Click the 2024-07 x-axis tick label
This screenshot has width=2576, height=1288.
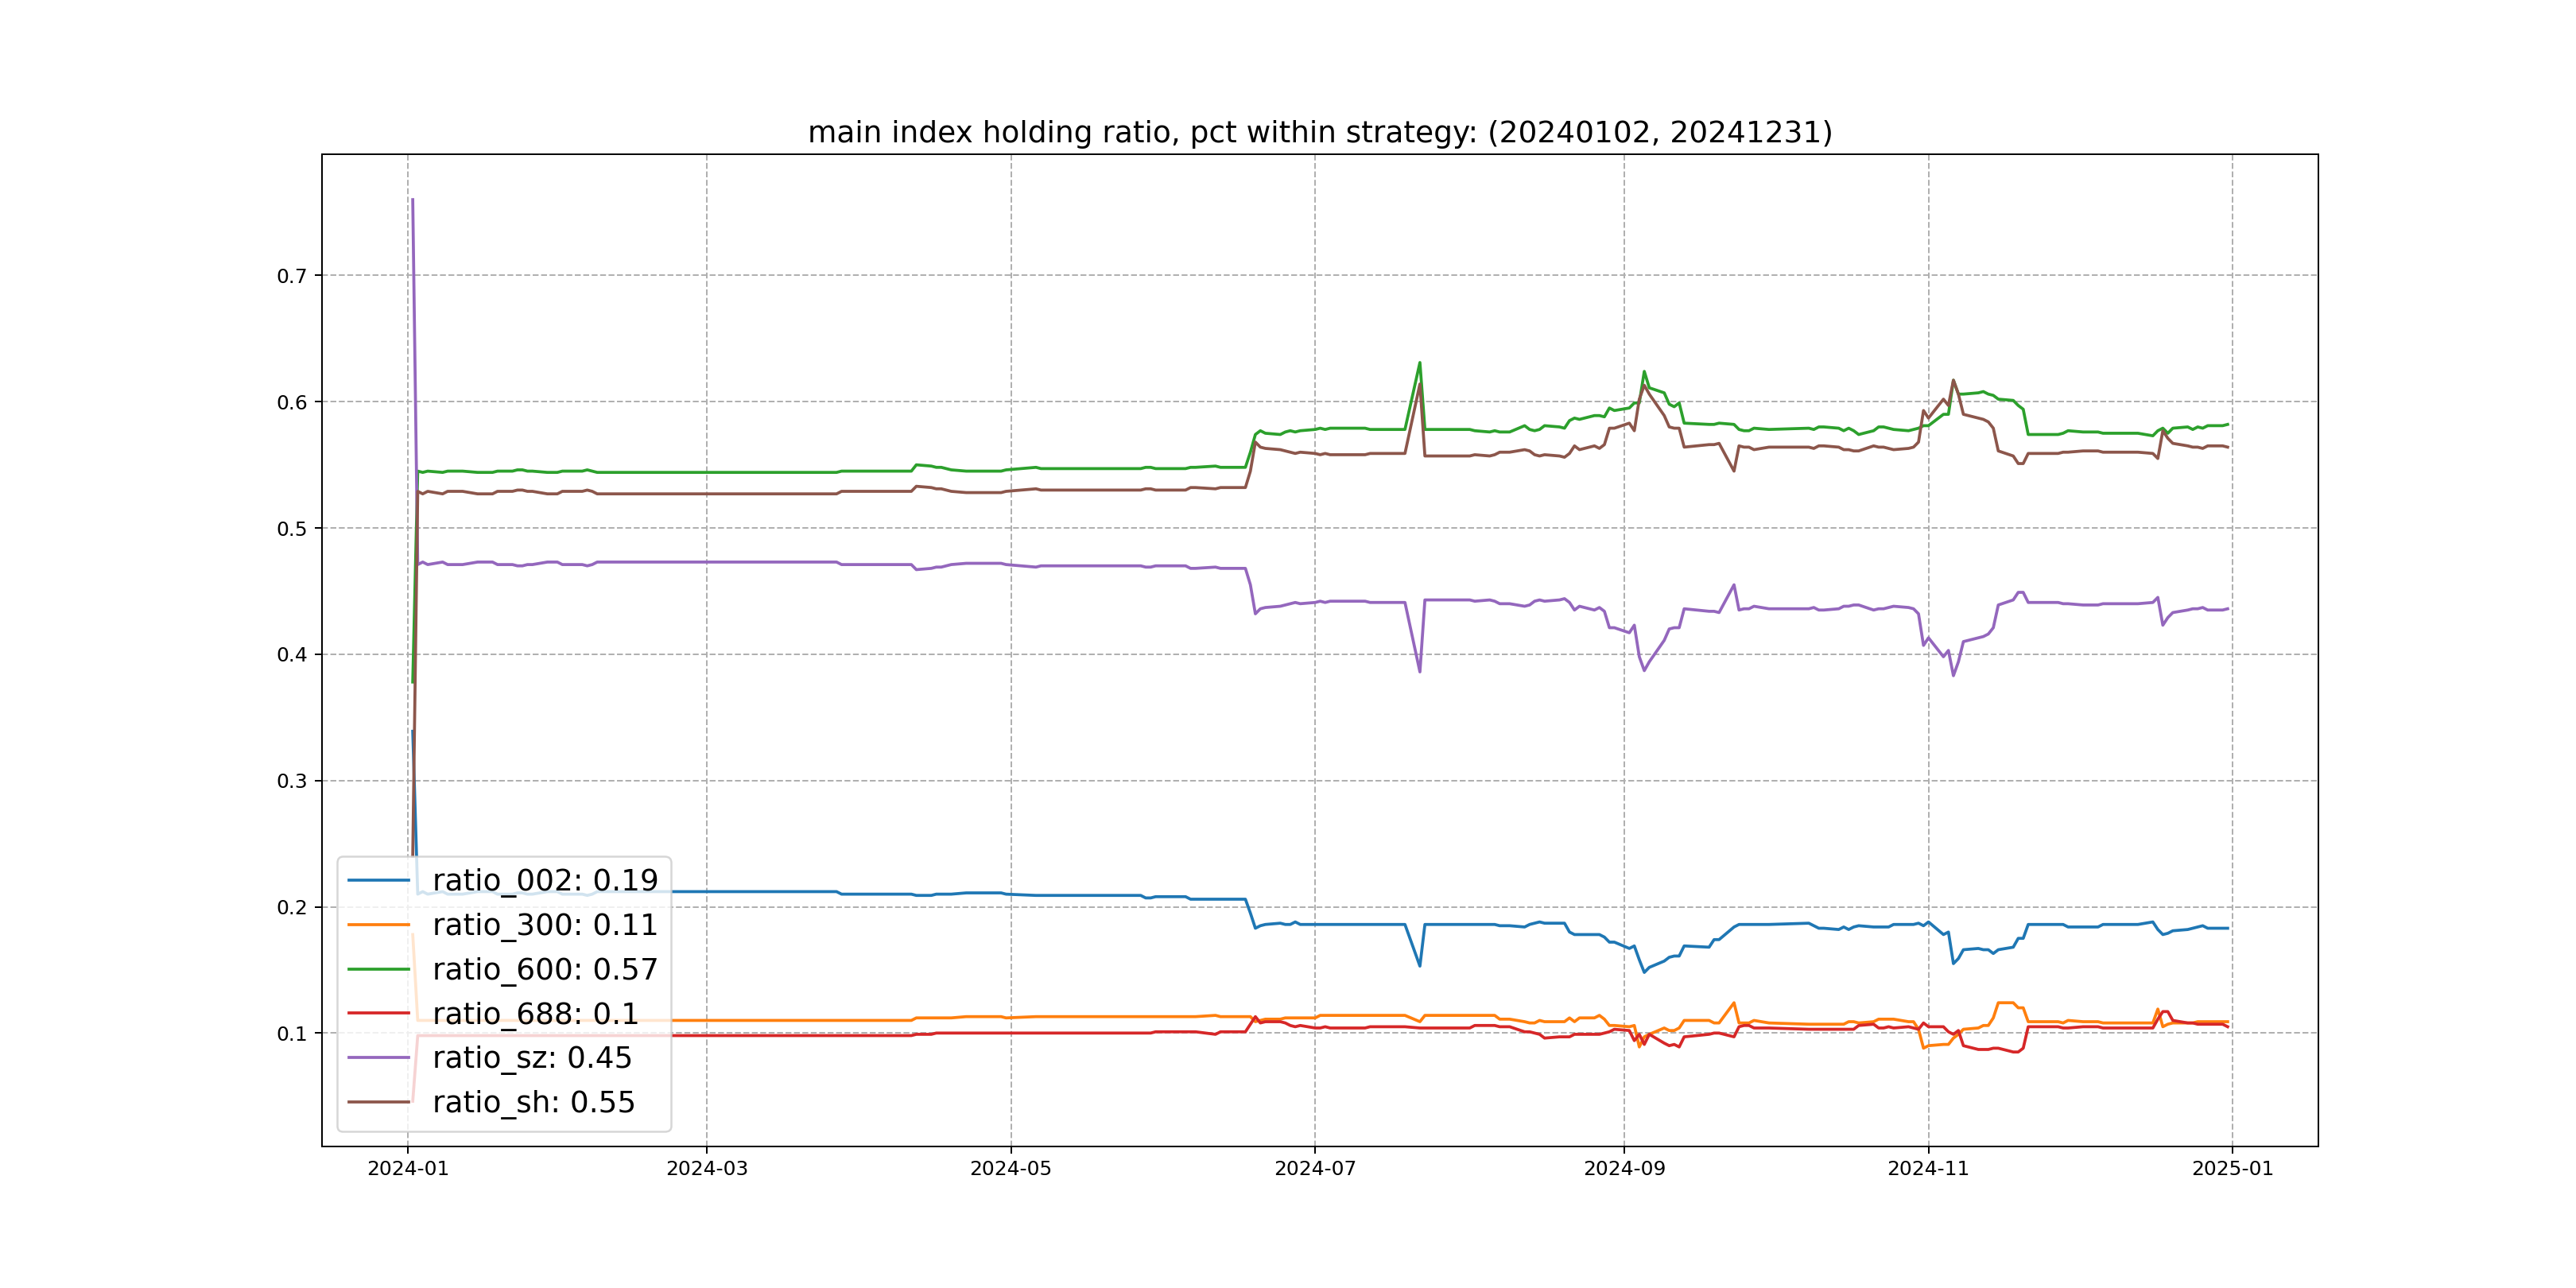pyautogui.click(x=1314, y=1169)
